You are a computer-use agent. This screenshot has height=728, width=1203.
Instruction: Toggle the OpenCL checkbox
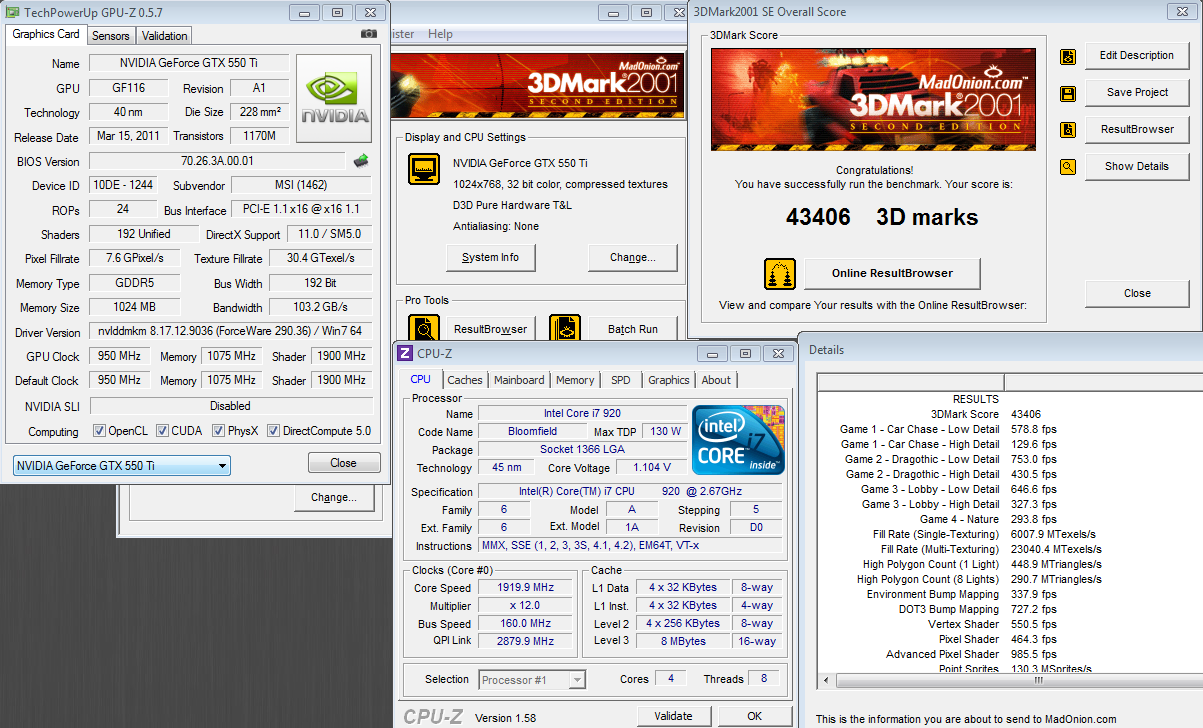[x=99, y=431]
